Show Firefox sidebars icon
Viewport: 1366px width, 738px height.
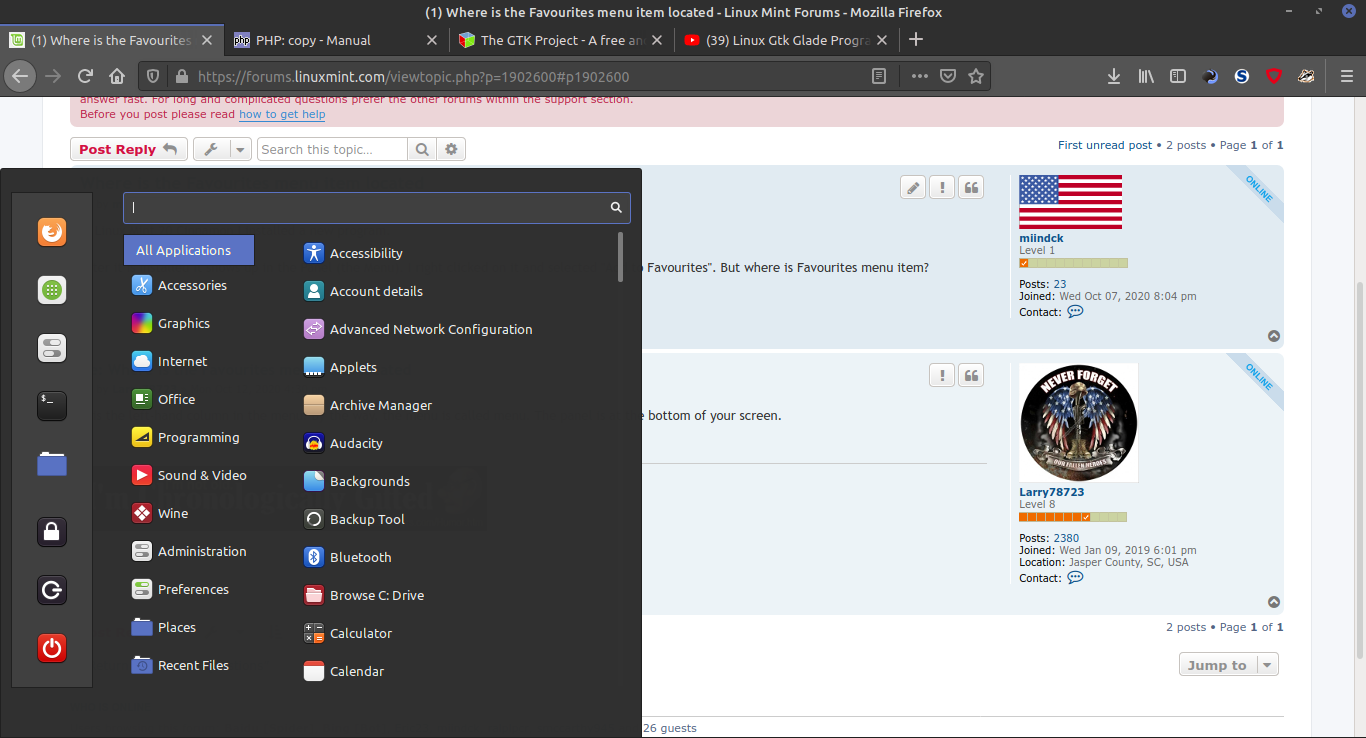(x=1178, y=76)
